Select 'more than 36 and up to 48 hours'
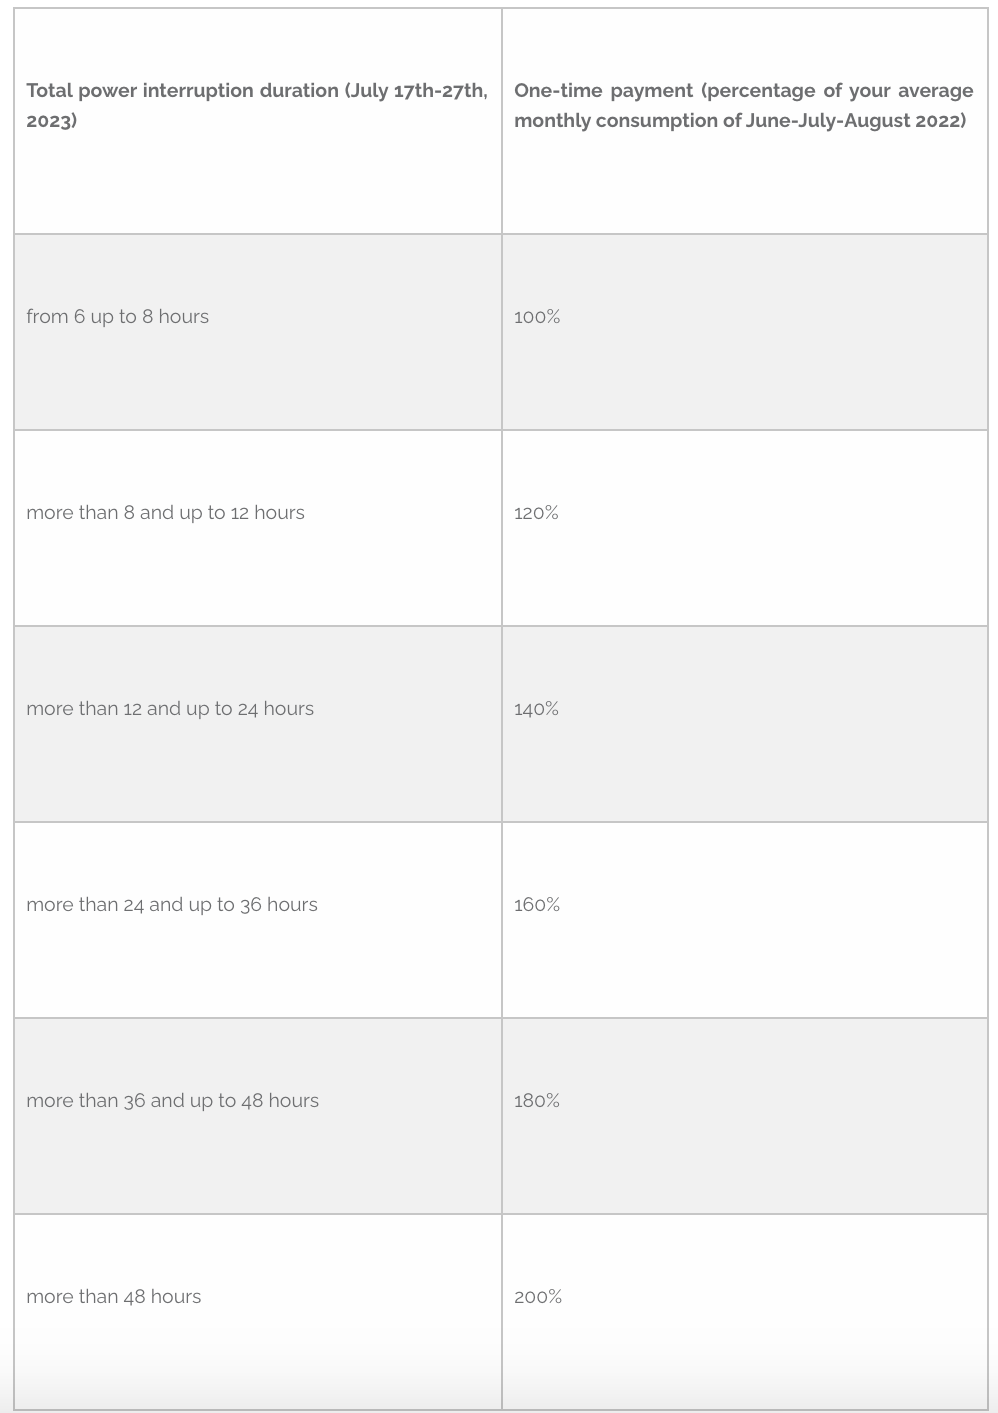This screenshot has height=1413, width=998. (173, 1101)
